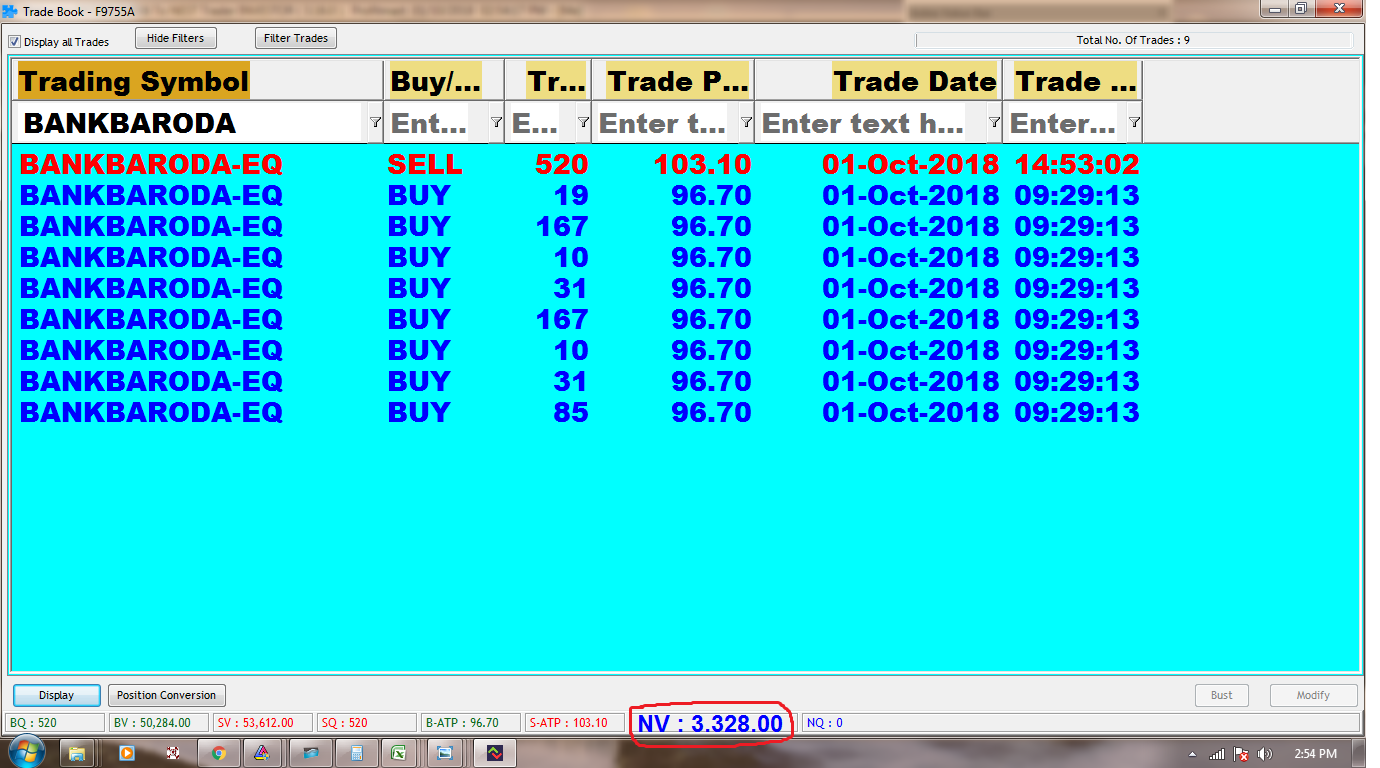Open filter dropdown for Trading Symbol column
Viewport: 1380px width, 768px height.
(375, 122)
